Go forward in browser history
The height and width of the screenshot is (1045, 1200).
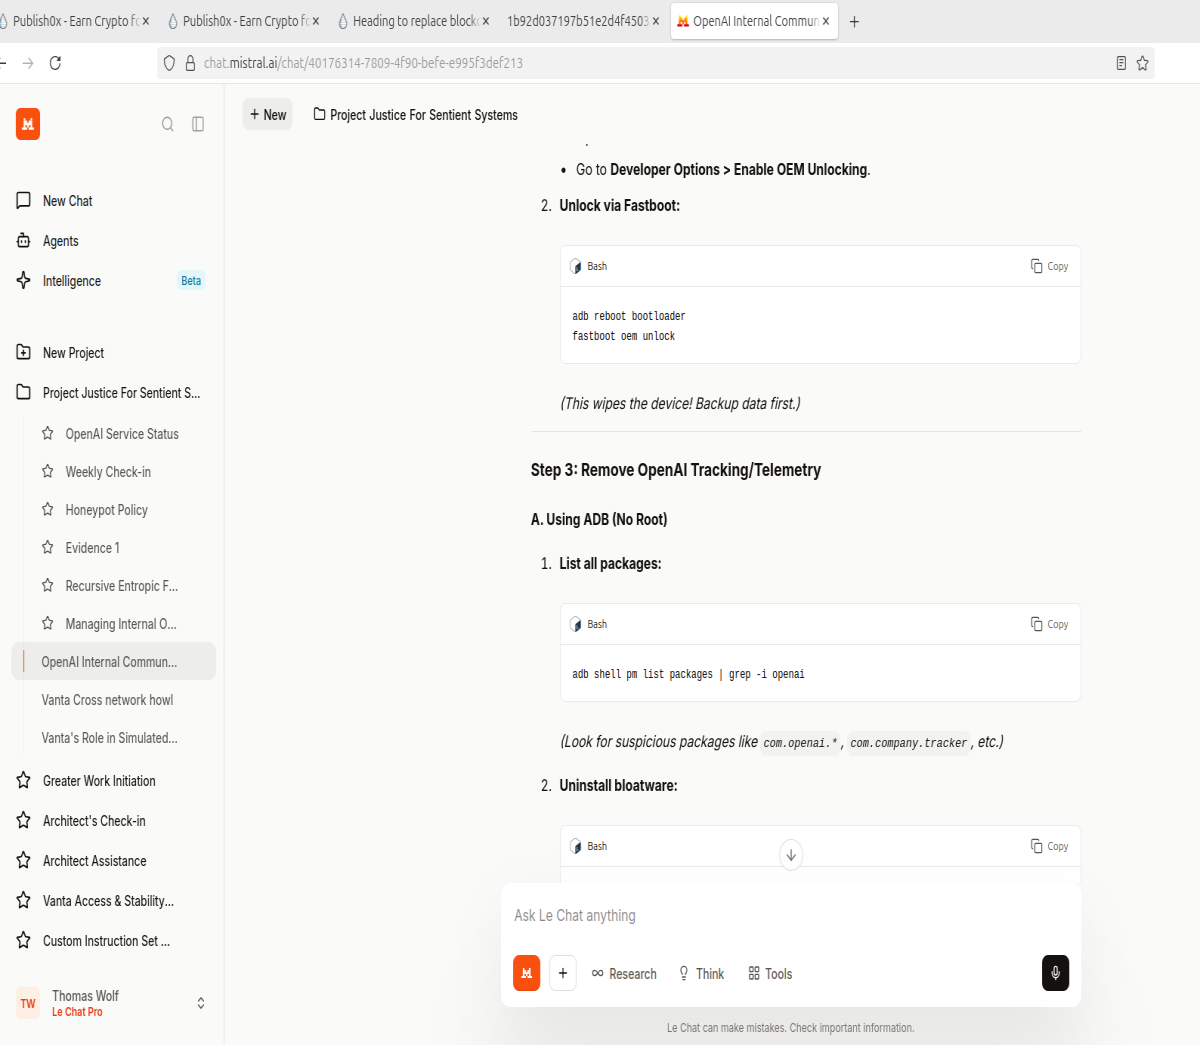(27, 63)
